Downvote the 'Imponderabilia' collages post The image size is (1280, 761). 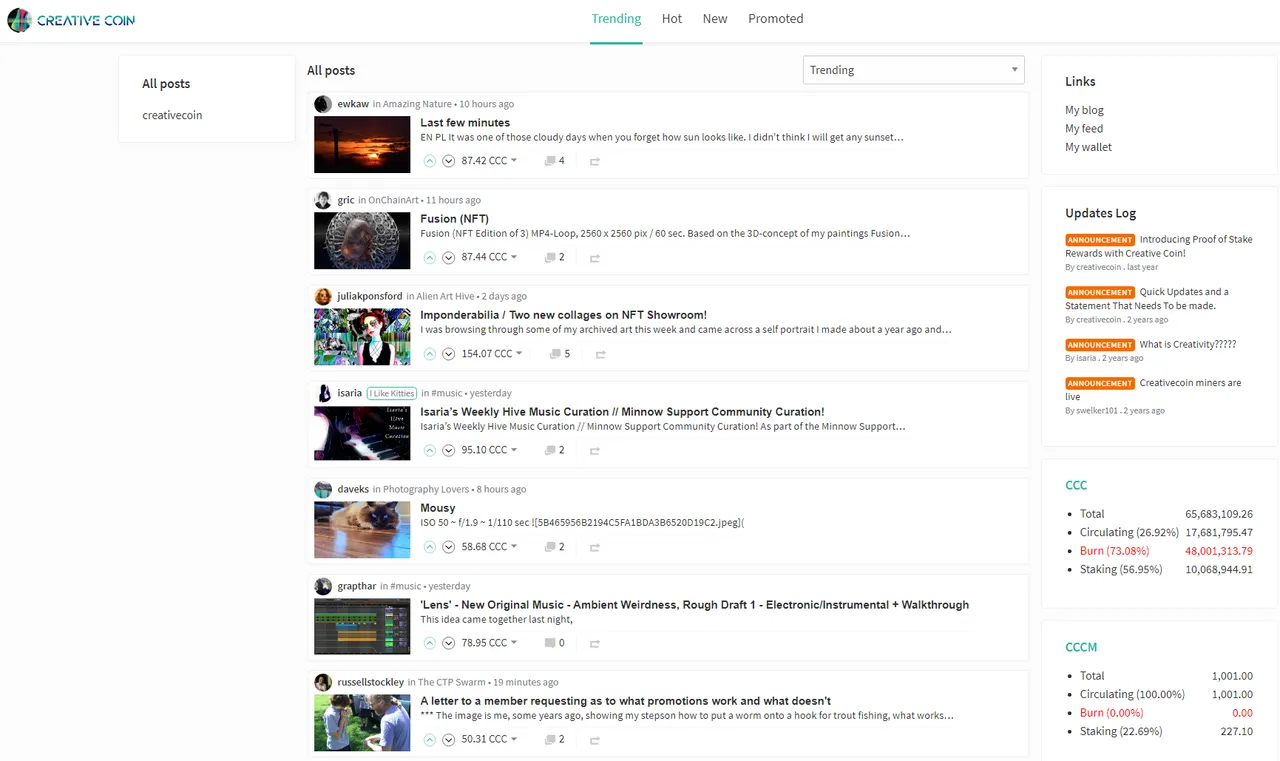[x=449, y=354]
